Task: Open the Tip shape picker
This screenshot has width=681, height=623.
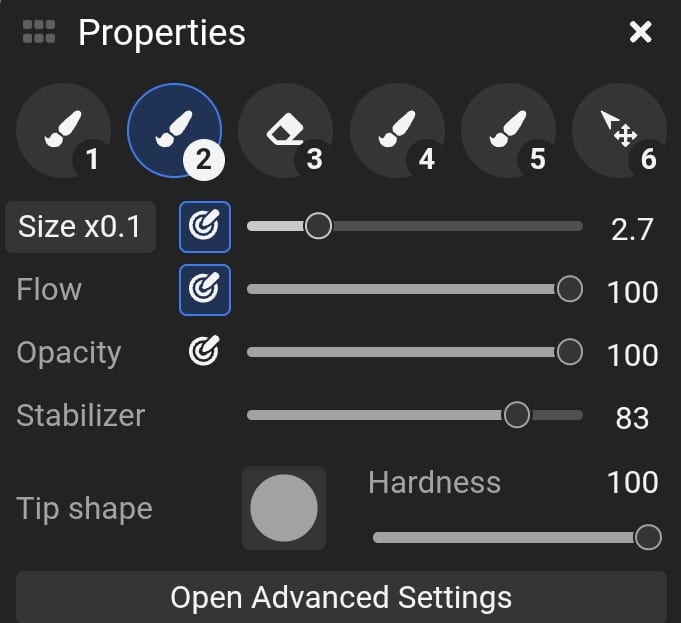Action: (284, 508)
